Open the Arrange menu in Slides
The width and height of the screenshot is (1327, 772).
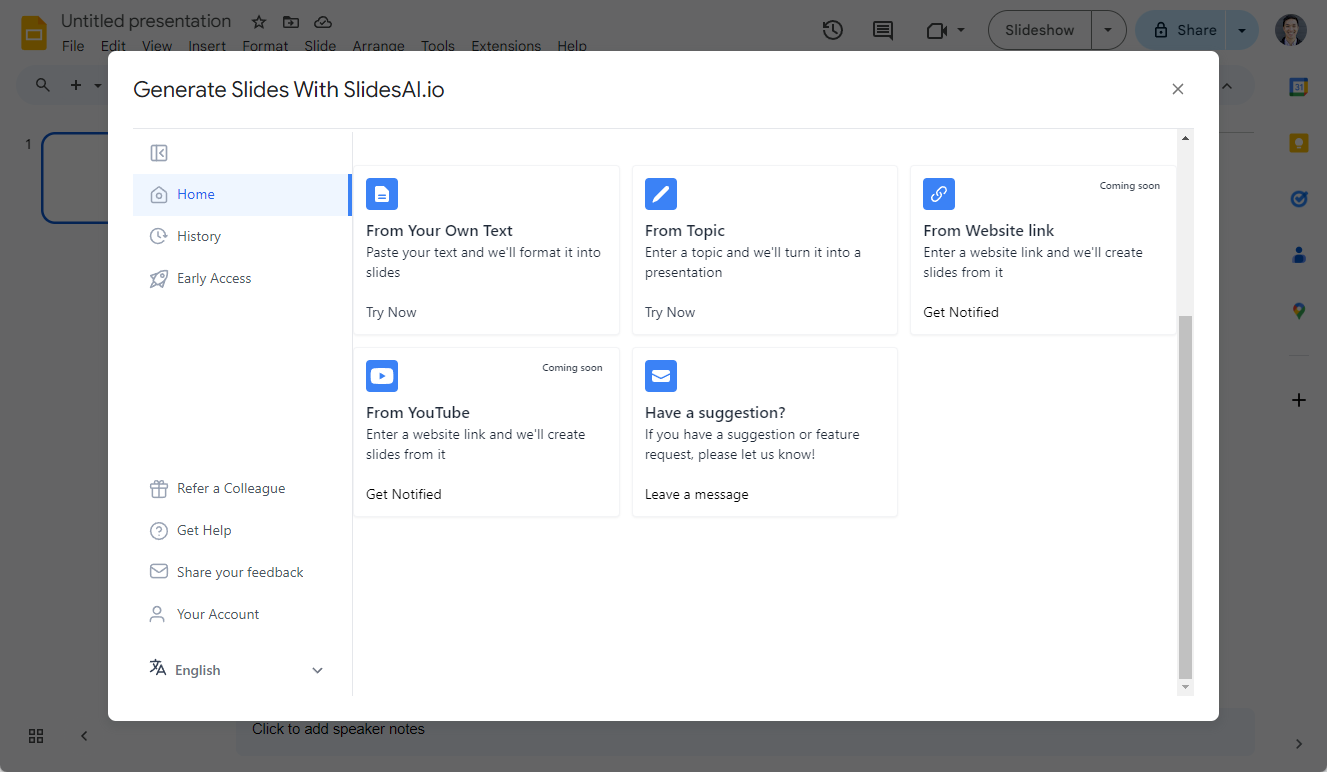[x=378, y=46]
